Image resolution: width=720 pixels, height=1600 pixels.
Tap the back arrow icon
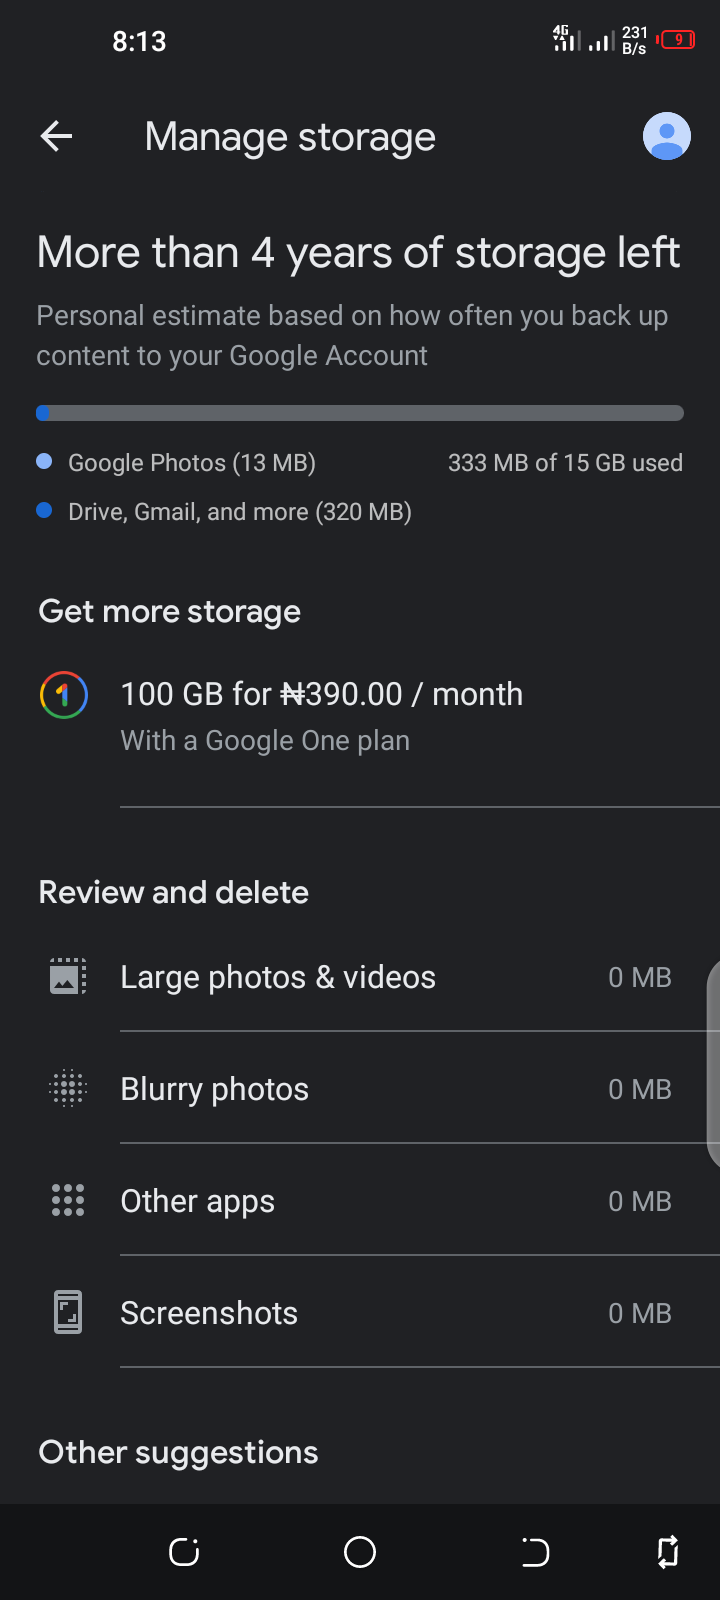point(56,137)
